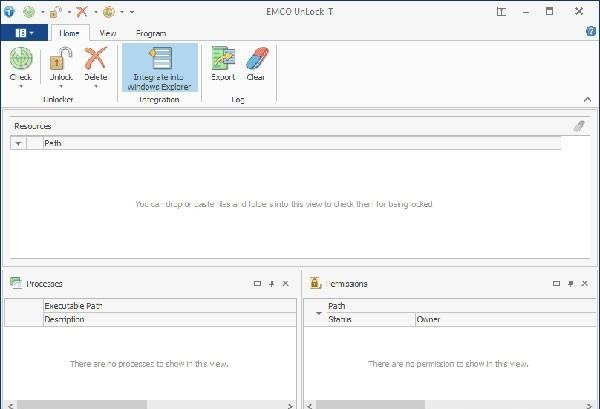
Task: Click the Delete red X ribbon icon
Action: (96, 58)
